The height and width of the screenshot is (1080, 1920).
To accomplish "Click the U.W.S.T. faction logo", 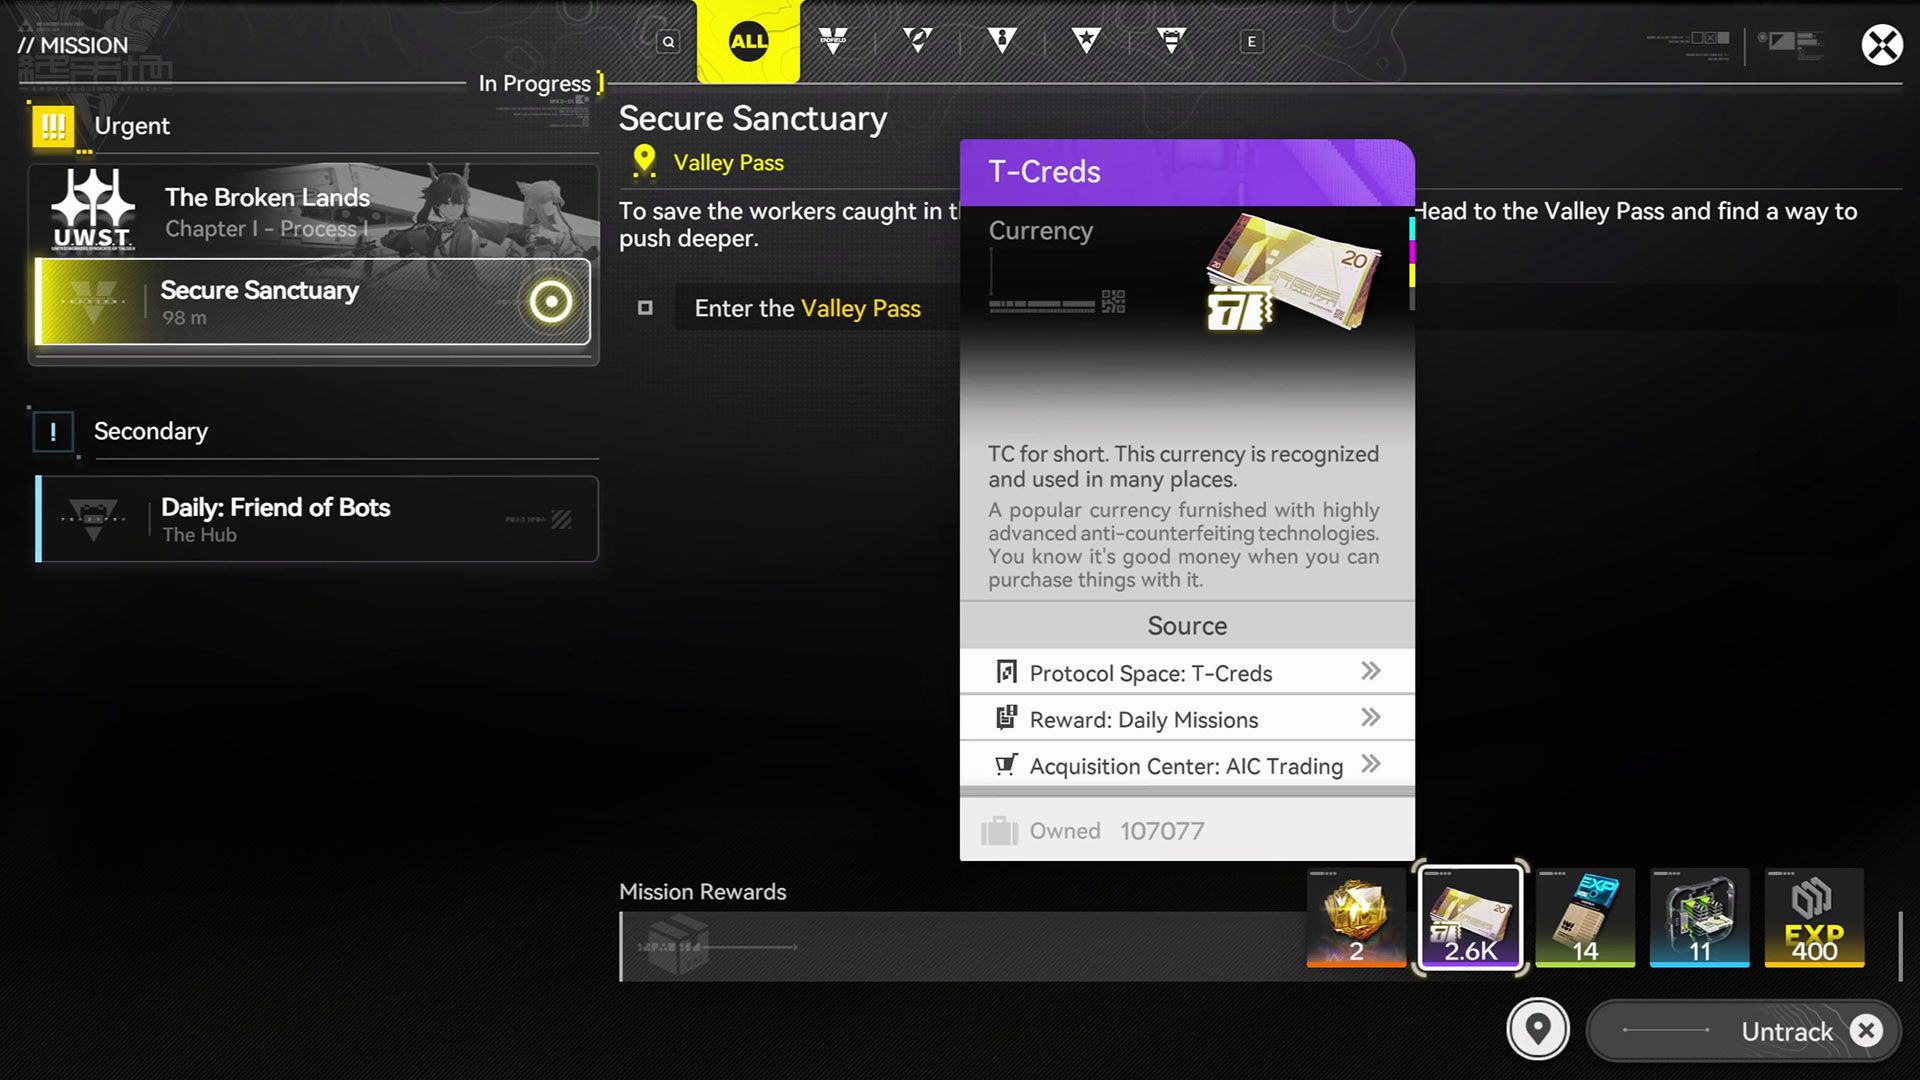I will (x=93, y=210).
